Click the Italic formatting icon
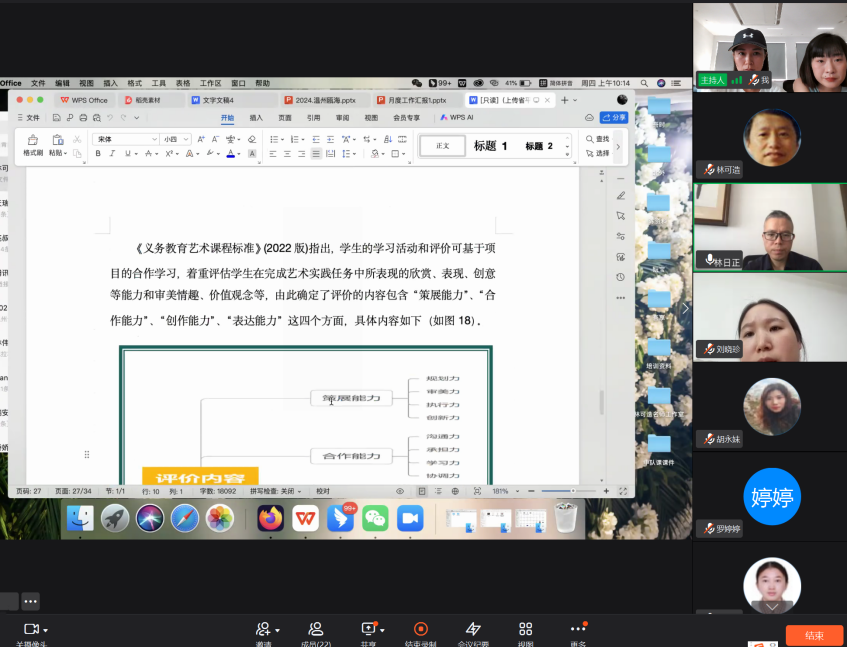This screenshot has width=847, height=647. coord(112,154)
